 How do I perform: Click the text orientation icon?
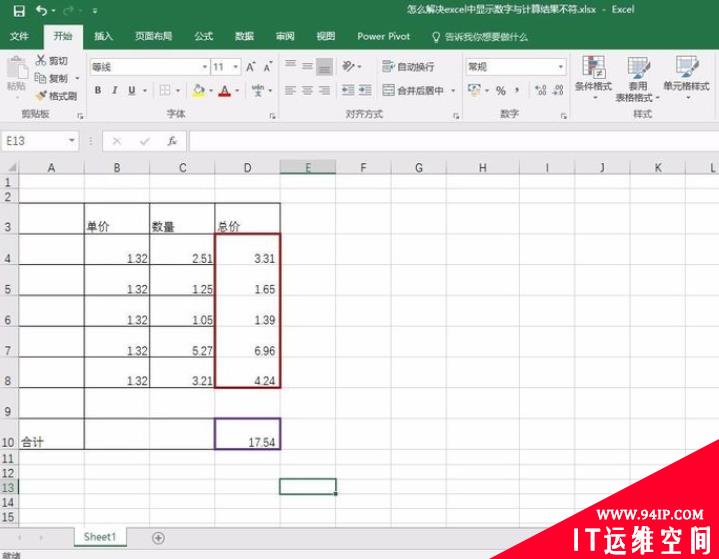[348, 66]
